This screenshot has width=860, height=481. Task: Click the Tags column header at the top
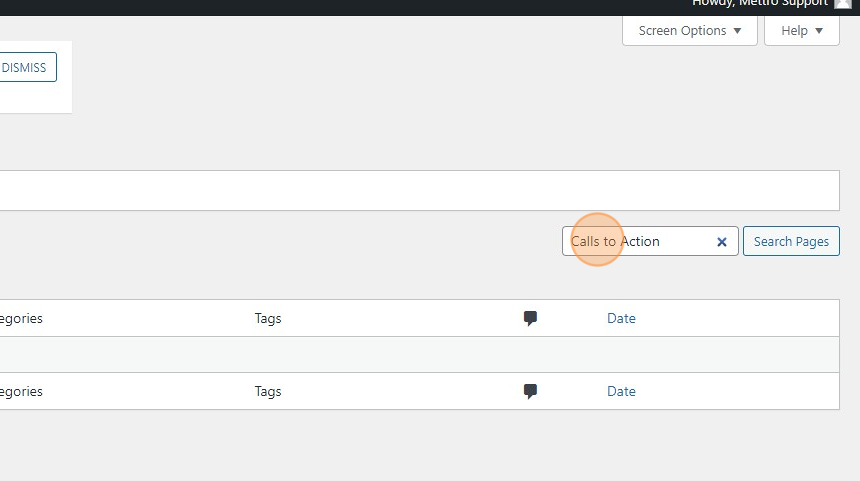[268, 319]
